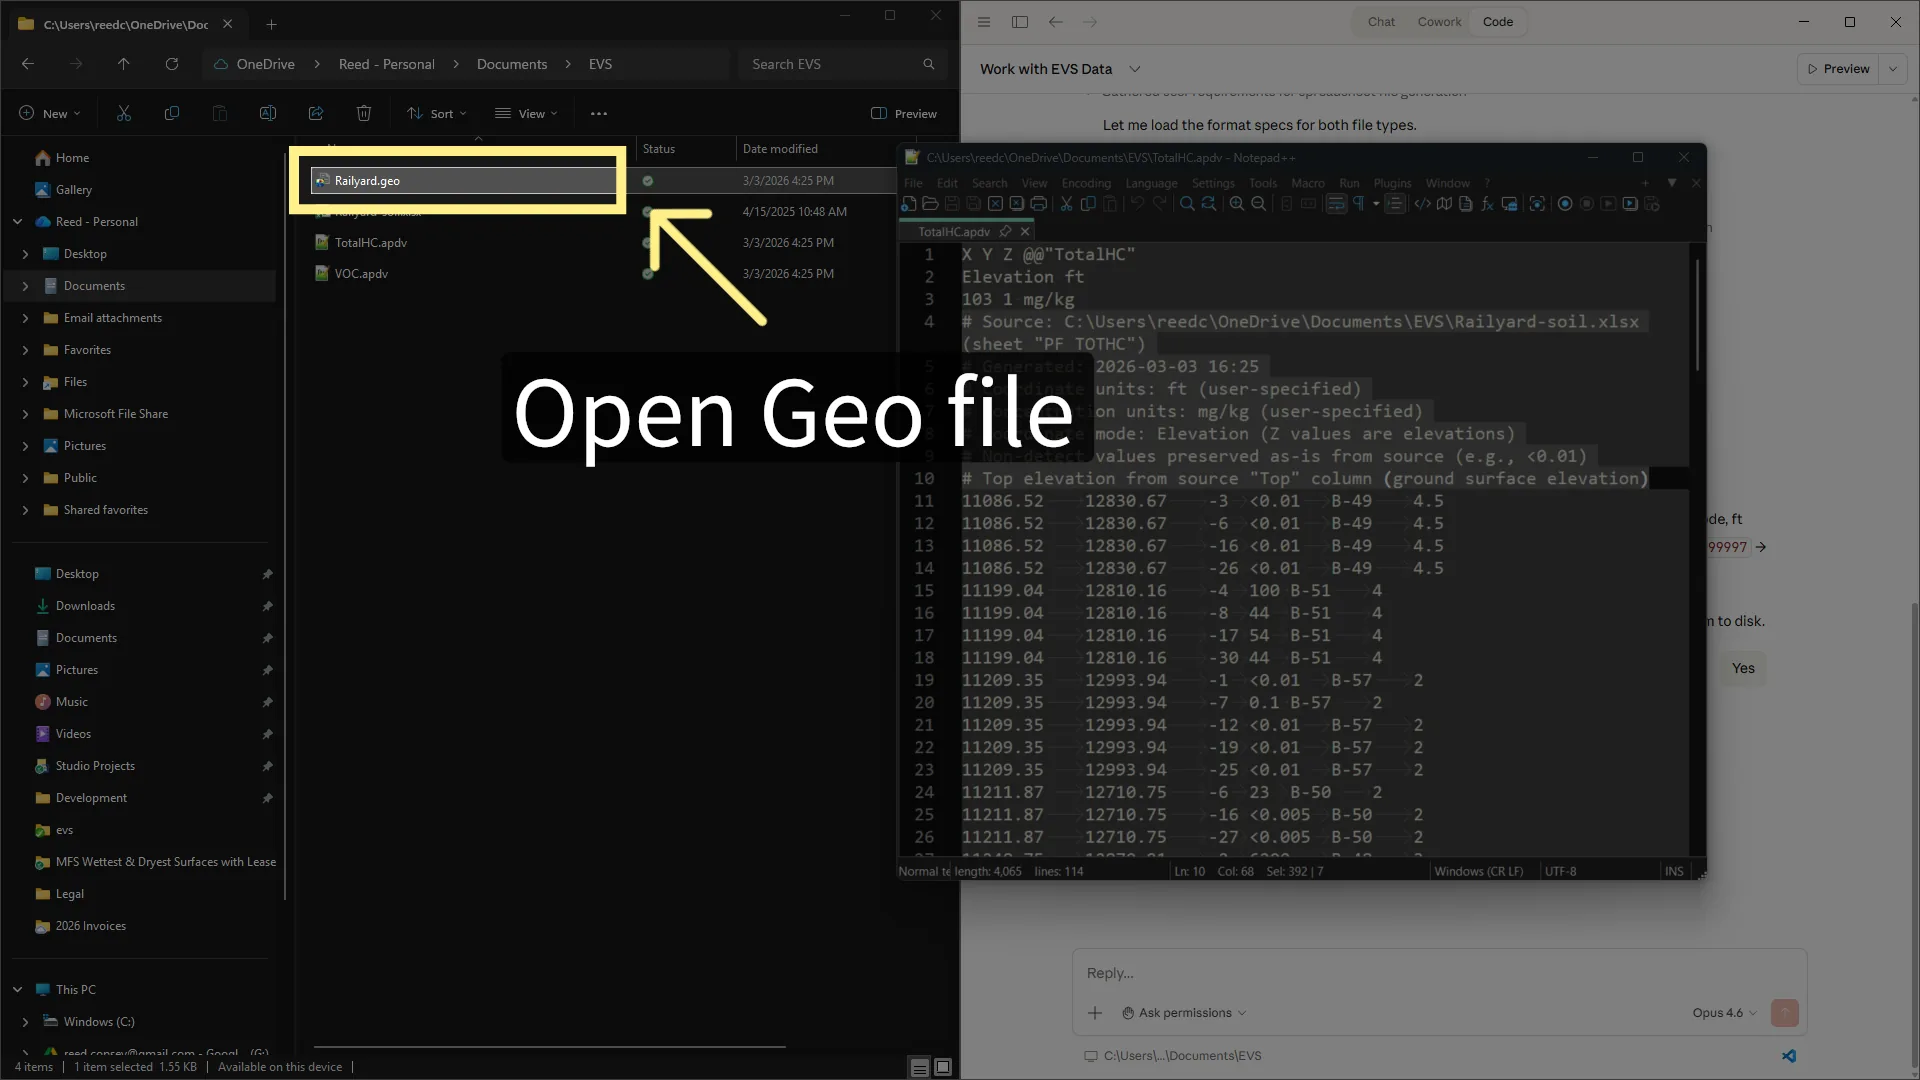
Task: Click the Zoom Out icon in Notepad++
Action: [x=1259, y=204]
